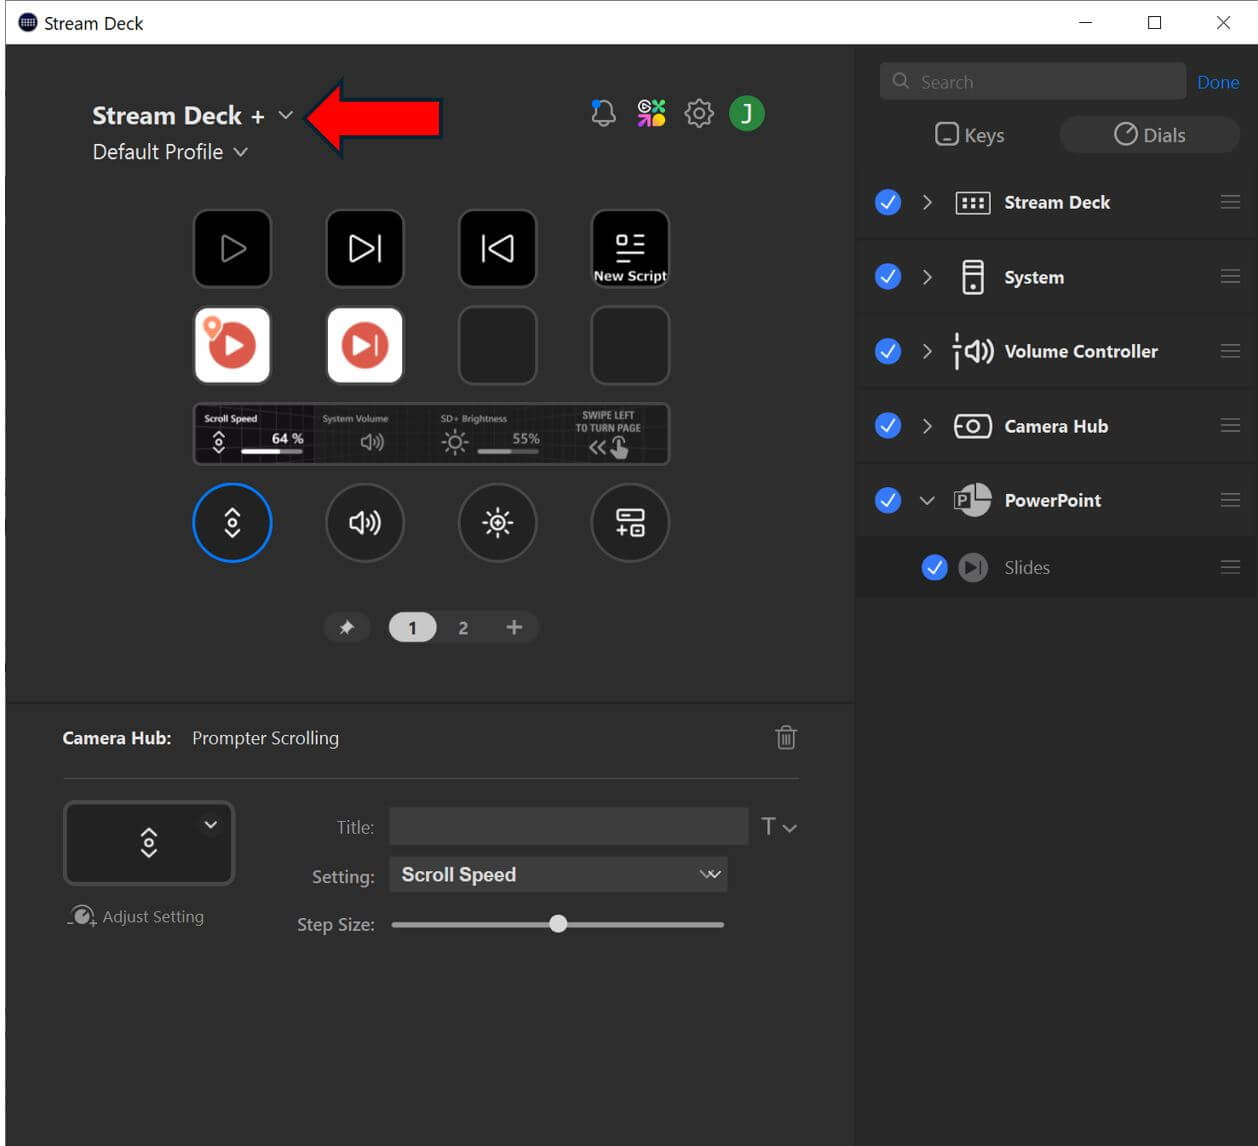Expand the Stream Deck category chevron
The height and width of the screenshot is (1146, 1258).
click(x=927, y=202)
